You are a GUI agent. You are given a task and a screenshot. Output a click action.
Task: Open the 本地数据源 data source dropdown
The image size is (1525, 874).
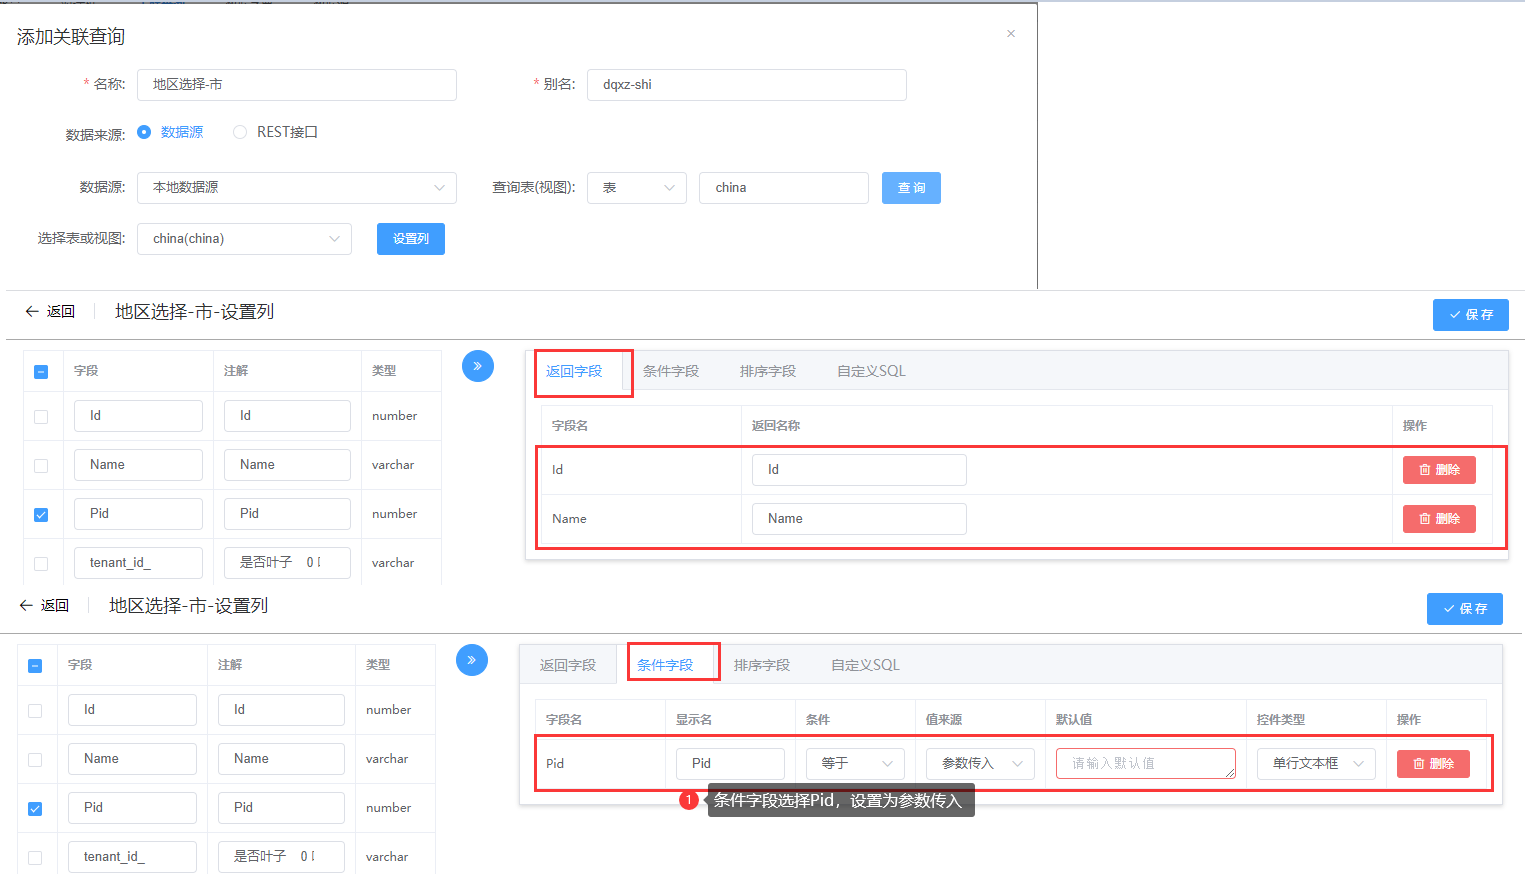click(x=297, y=188)
